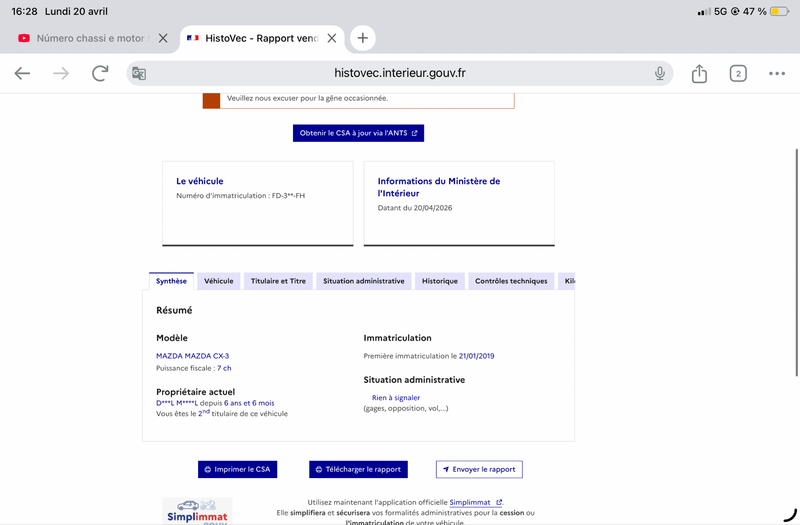Switch to Situation administrative tab

(364, 281)
